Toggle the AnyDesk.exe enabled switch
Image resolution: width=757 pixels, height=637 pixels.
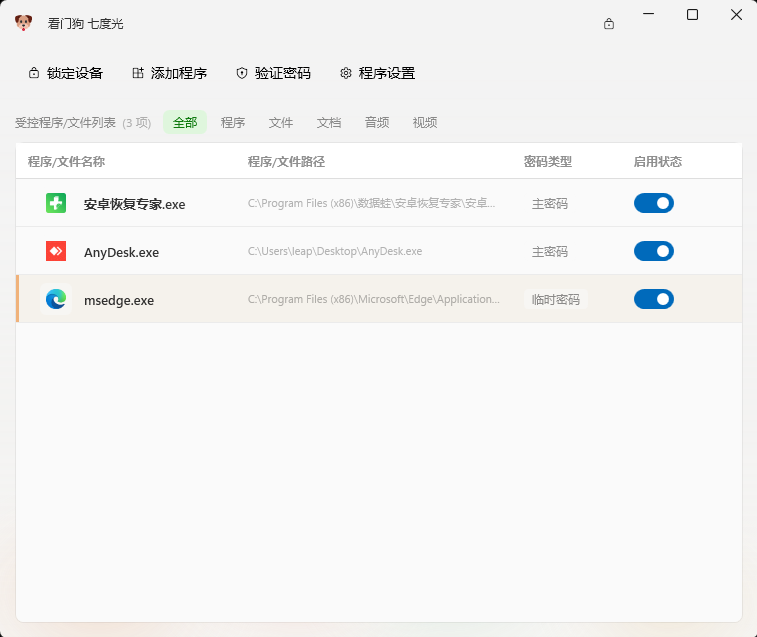pos(654,251)
